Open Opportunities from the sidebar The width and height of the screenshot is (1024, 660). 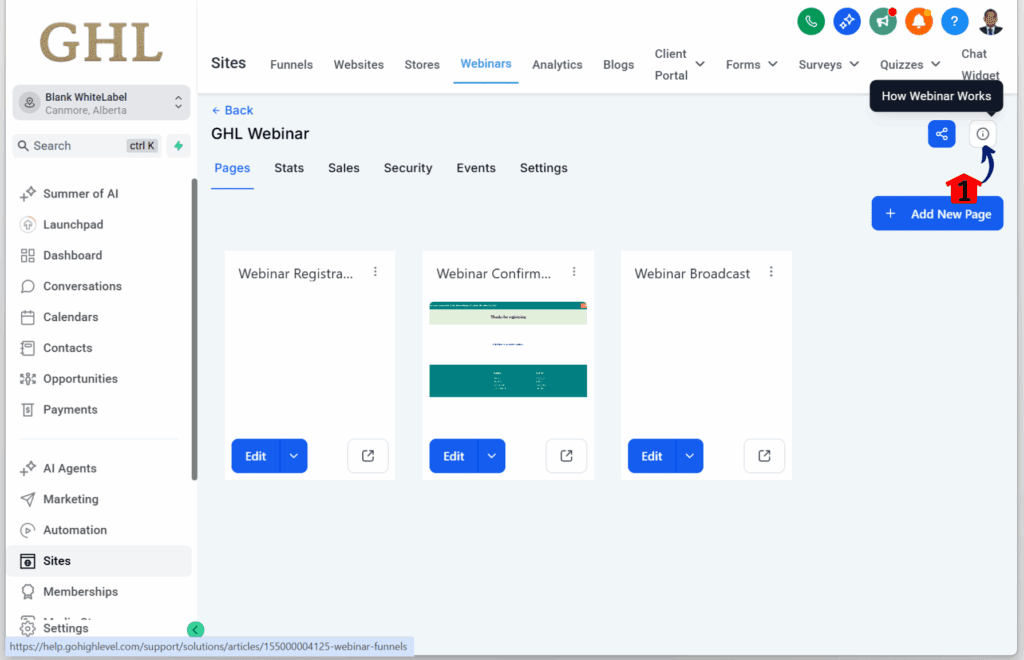click(80, 379)
